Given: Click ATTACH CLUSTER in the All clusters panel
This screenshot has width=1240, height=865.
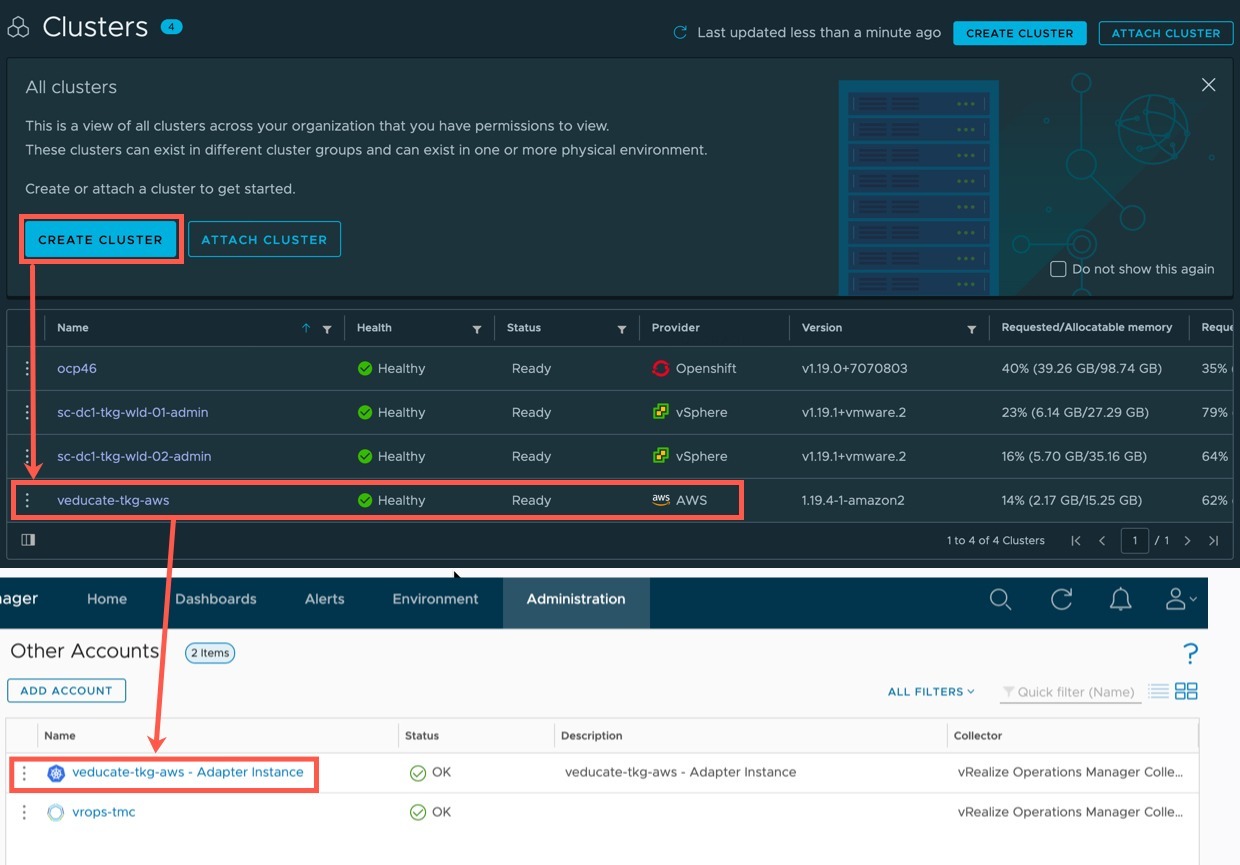Looking at the screenshot, I should tap(264, 240).
